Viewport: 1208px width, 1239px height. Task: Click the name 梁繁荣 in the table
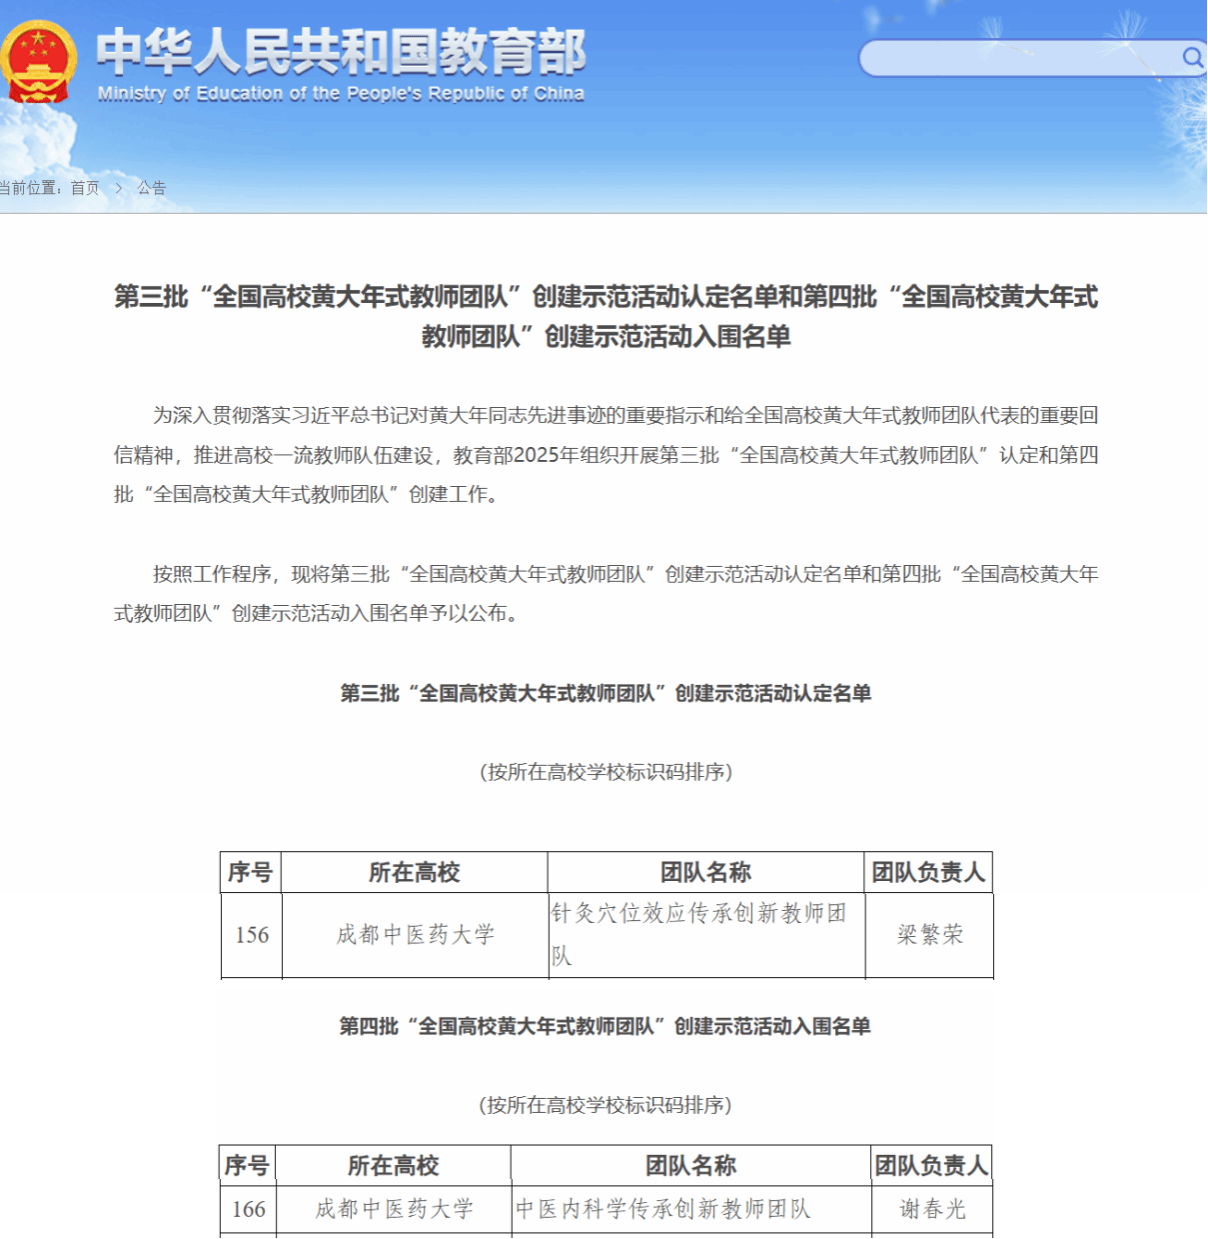[x=929, y=935]
